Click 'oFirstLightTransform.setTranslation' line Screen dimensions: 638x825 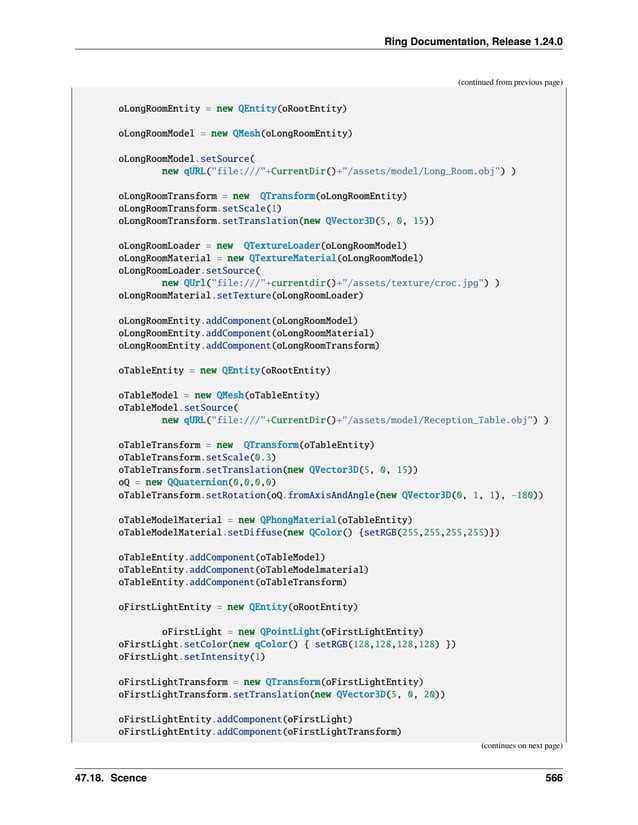coord(281,695)
